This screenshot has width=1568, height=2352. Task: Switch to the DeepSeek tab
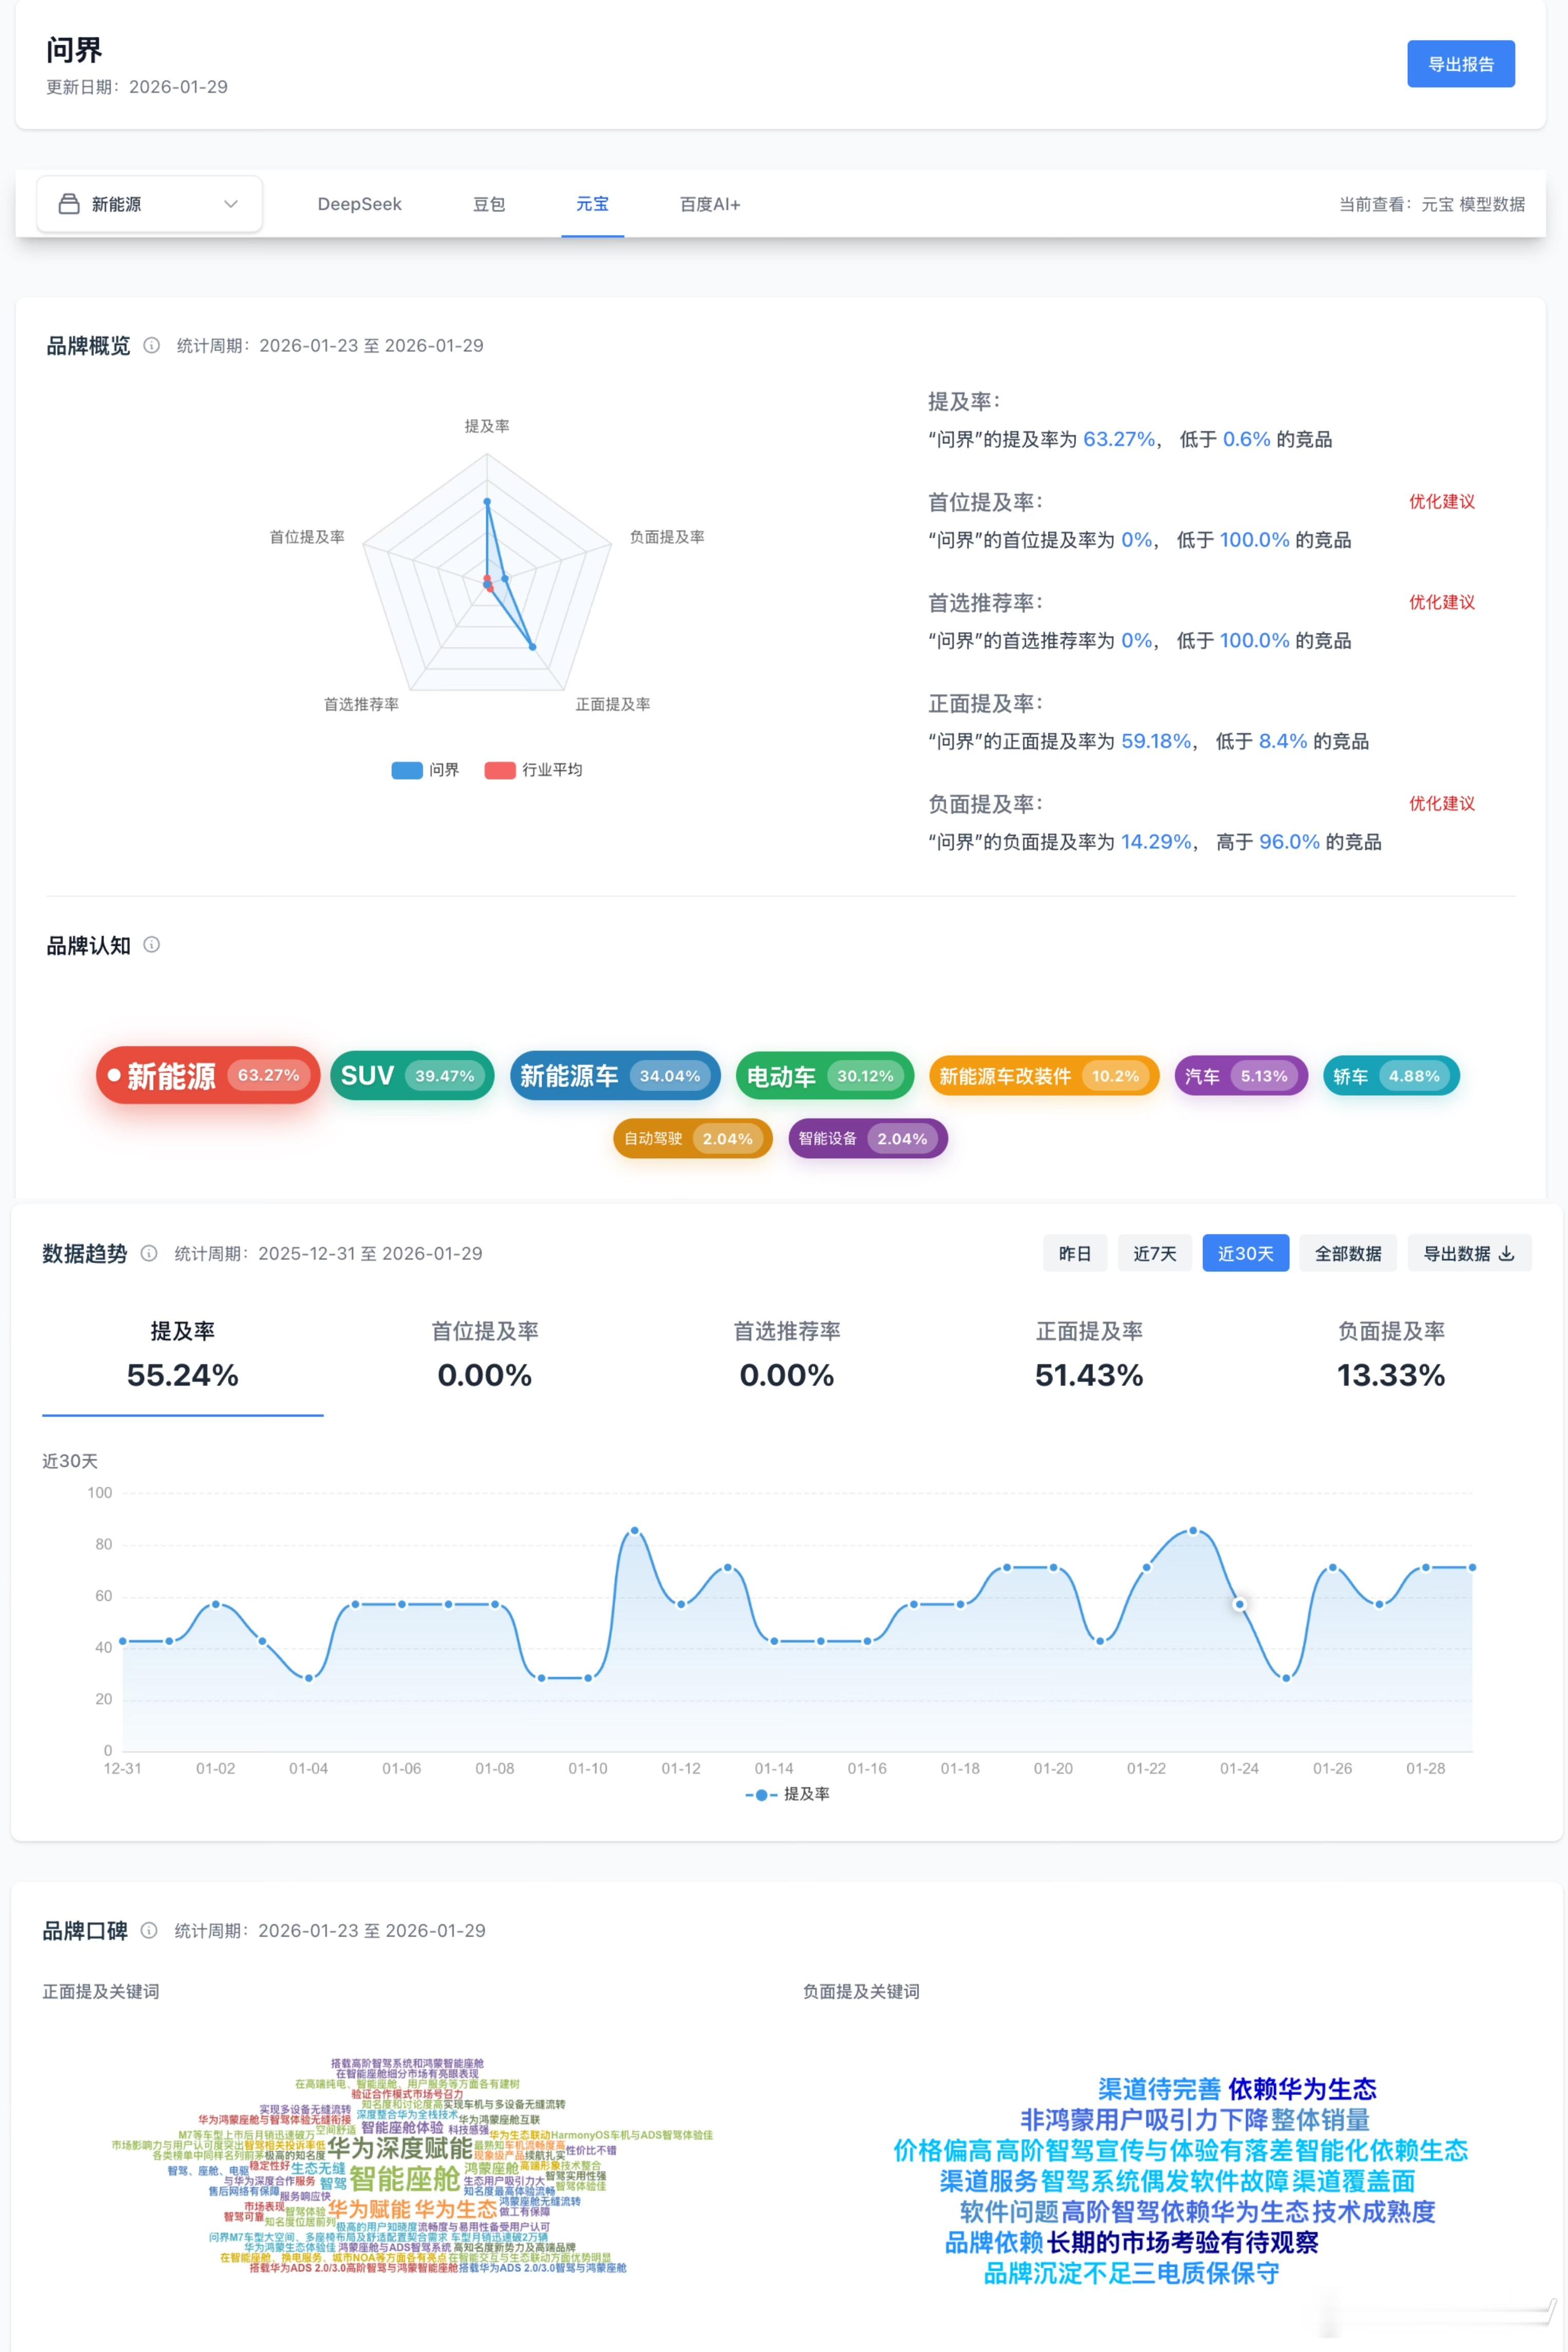(359, 204)
